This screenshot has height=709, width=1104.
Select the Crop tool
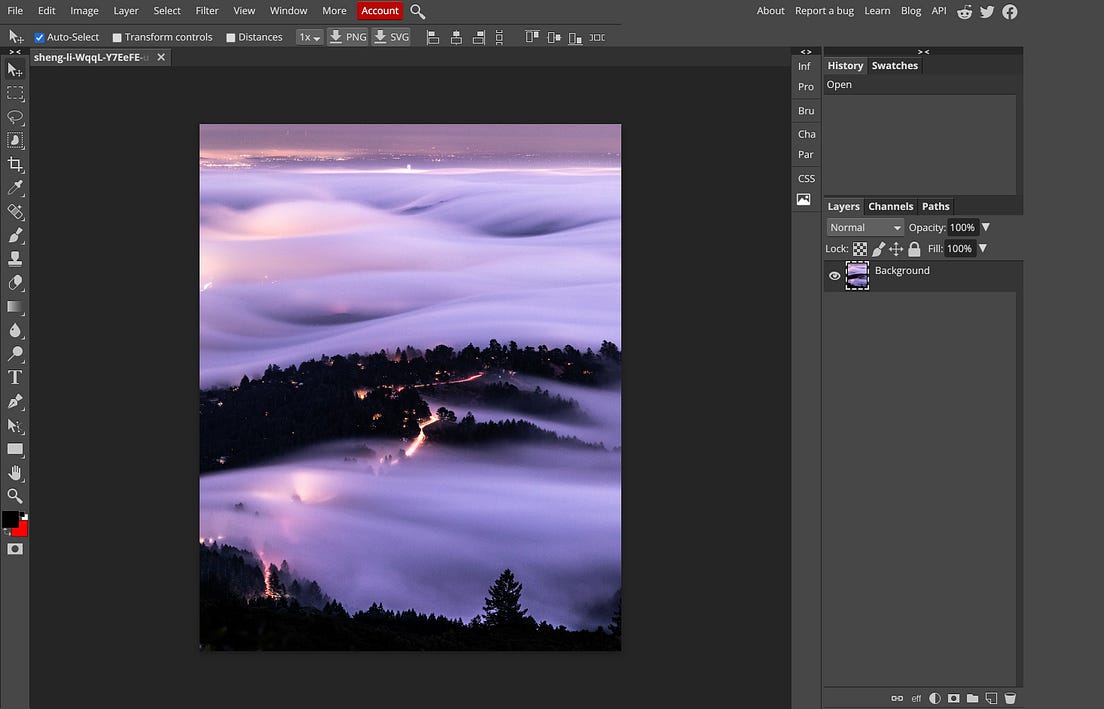(x=15, y=164)
